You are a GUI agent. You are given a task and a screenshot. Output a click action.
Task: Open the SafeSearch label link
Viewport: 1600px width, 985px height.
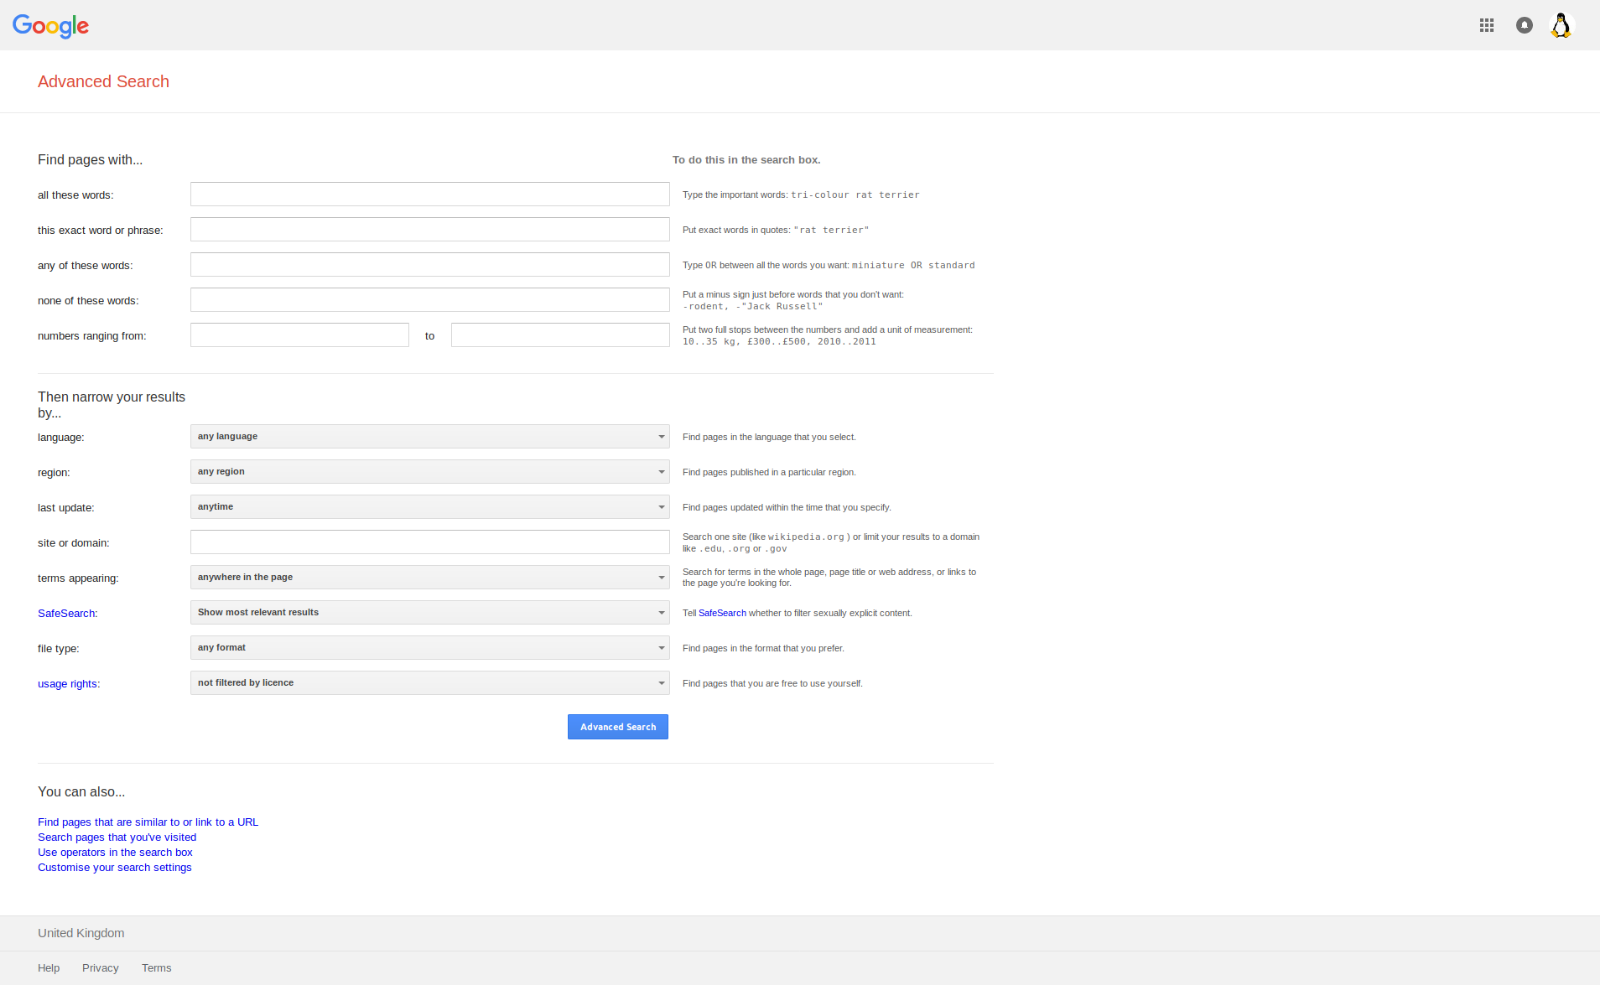(68, 614)
